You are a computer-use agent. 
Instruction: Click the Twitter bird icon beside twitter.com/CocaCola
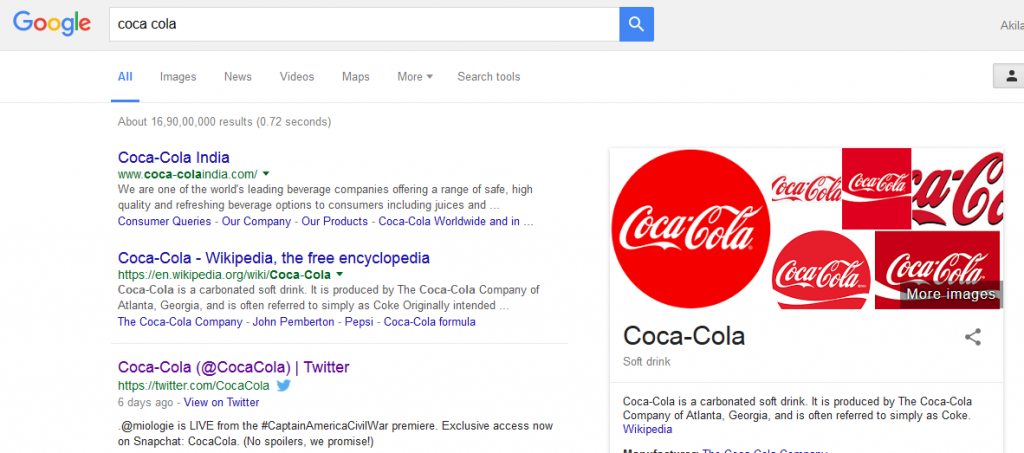[x=283, y=385]
